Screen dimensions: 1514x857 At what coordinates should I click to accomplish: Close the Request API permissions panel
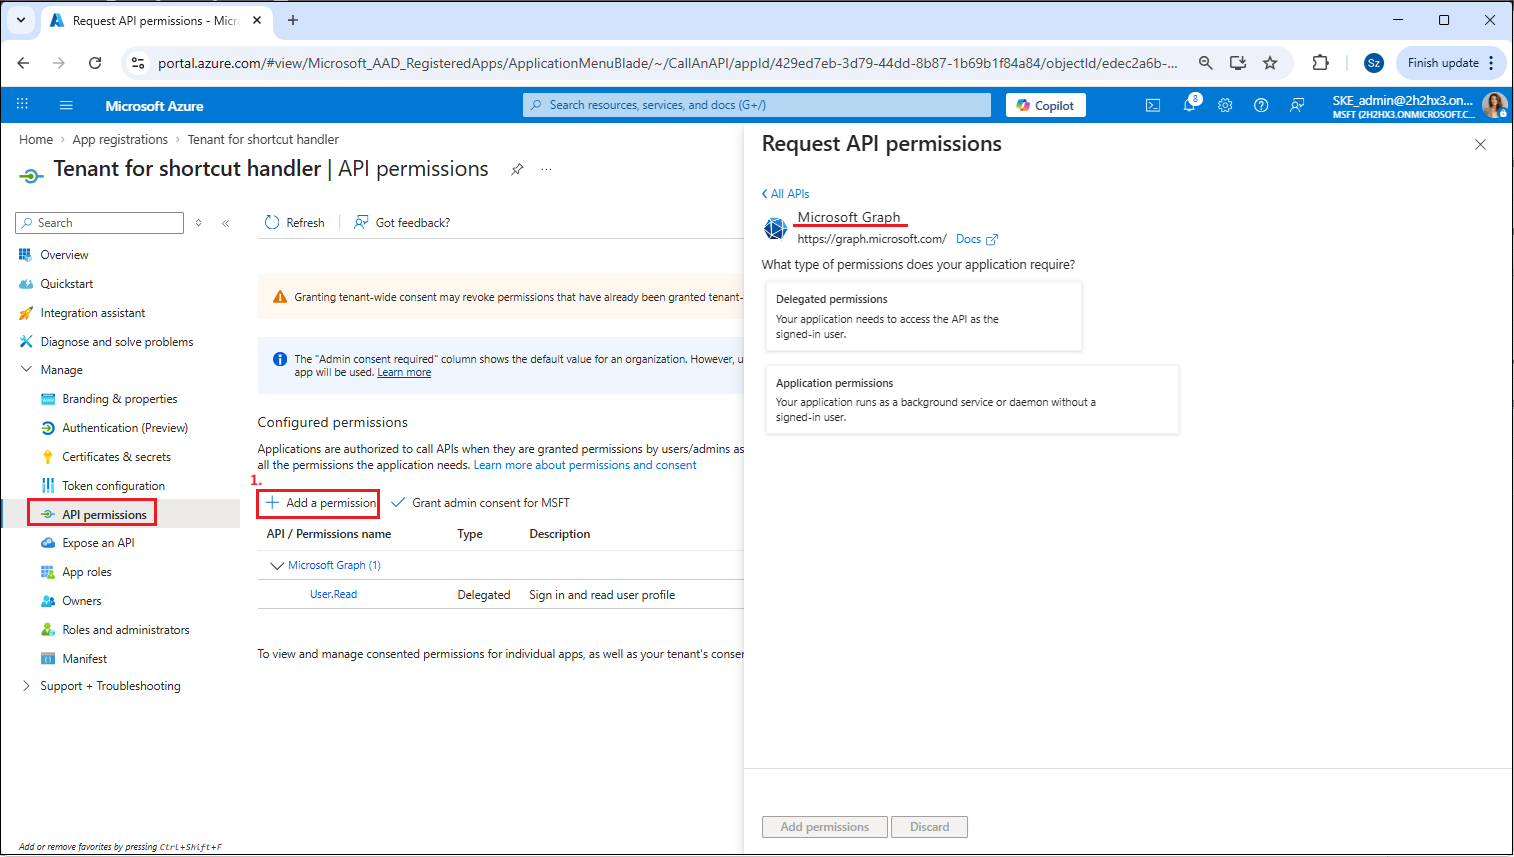pos(1480,145)
